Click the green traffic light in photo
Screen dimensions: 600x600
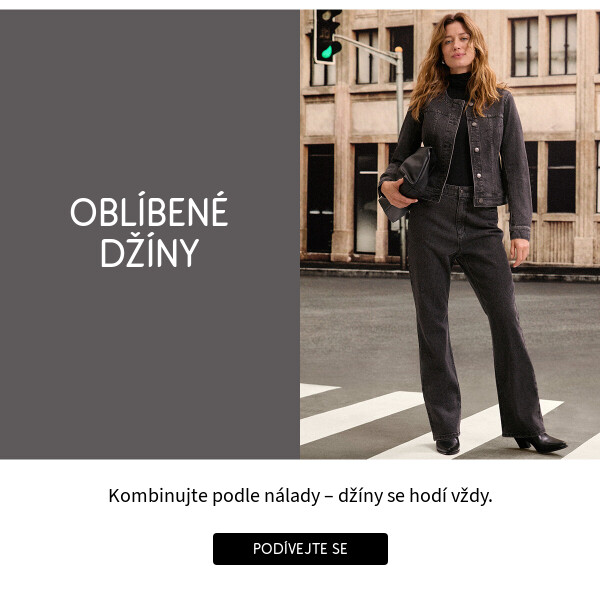tap(327, 51)
